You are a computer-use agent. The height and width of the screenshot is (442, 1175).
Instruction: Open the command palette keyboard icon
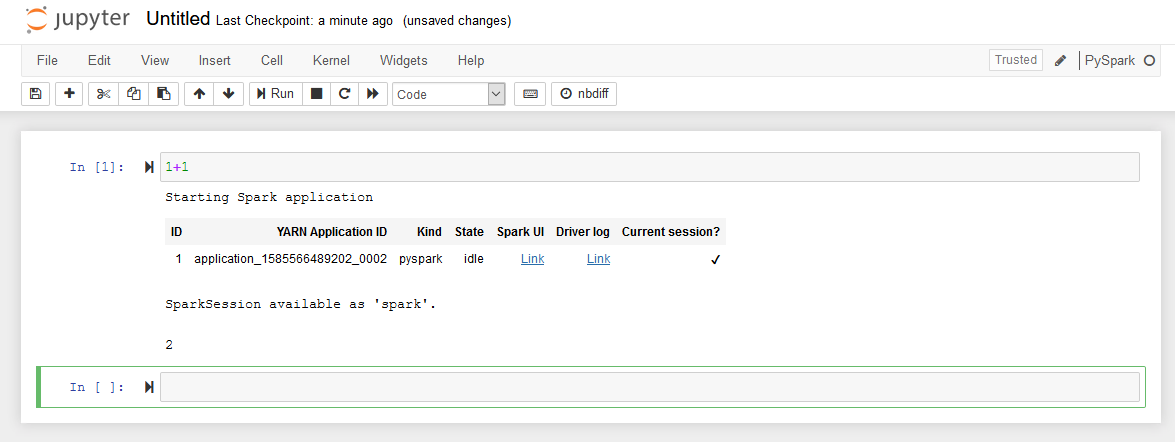530,94
